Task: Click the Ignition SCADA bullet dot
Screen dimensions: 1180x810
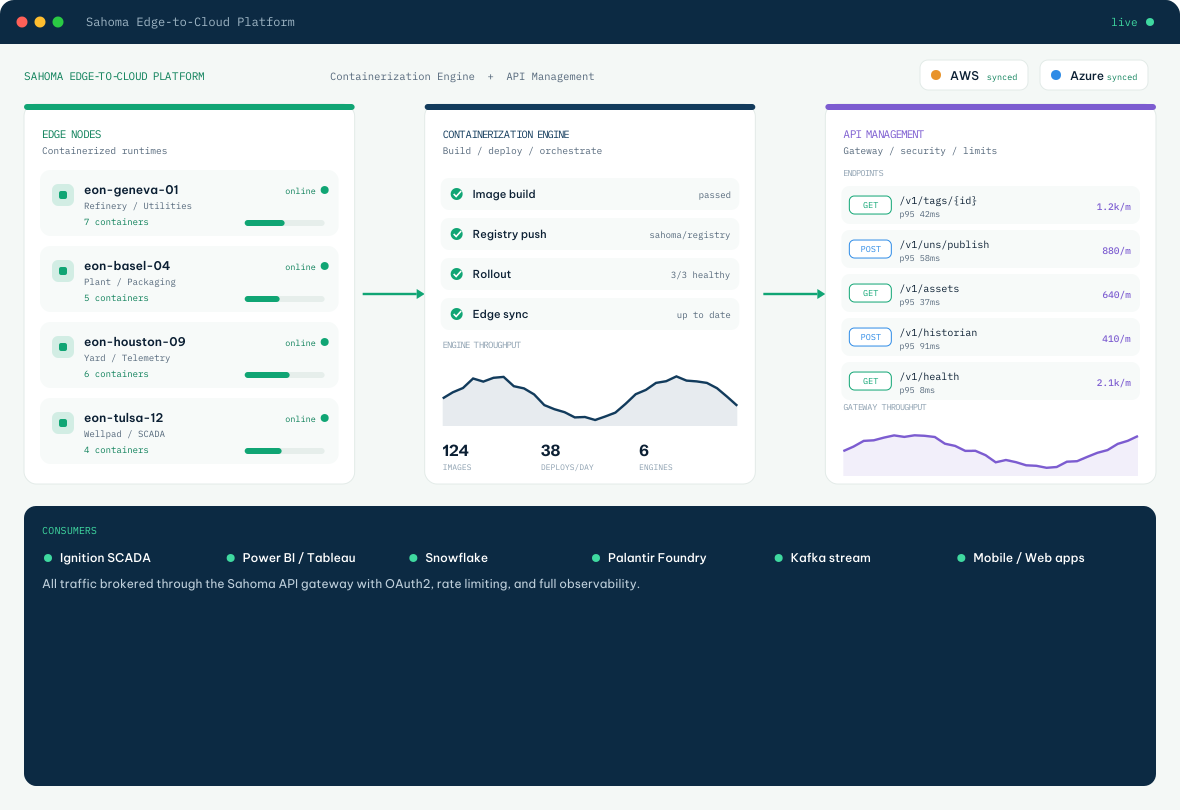Action: point(48,558)
